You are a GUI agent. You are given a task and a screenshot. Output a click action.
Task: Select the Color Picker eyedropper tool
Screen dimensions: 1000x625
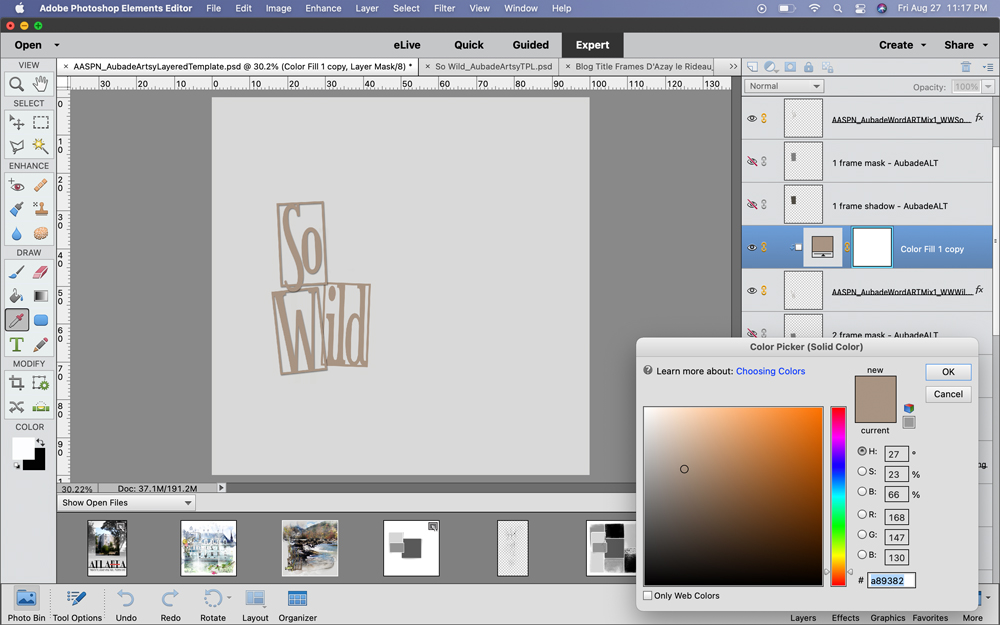17,320
